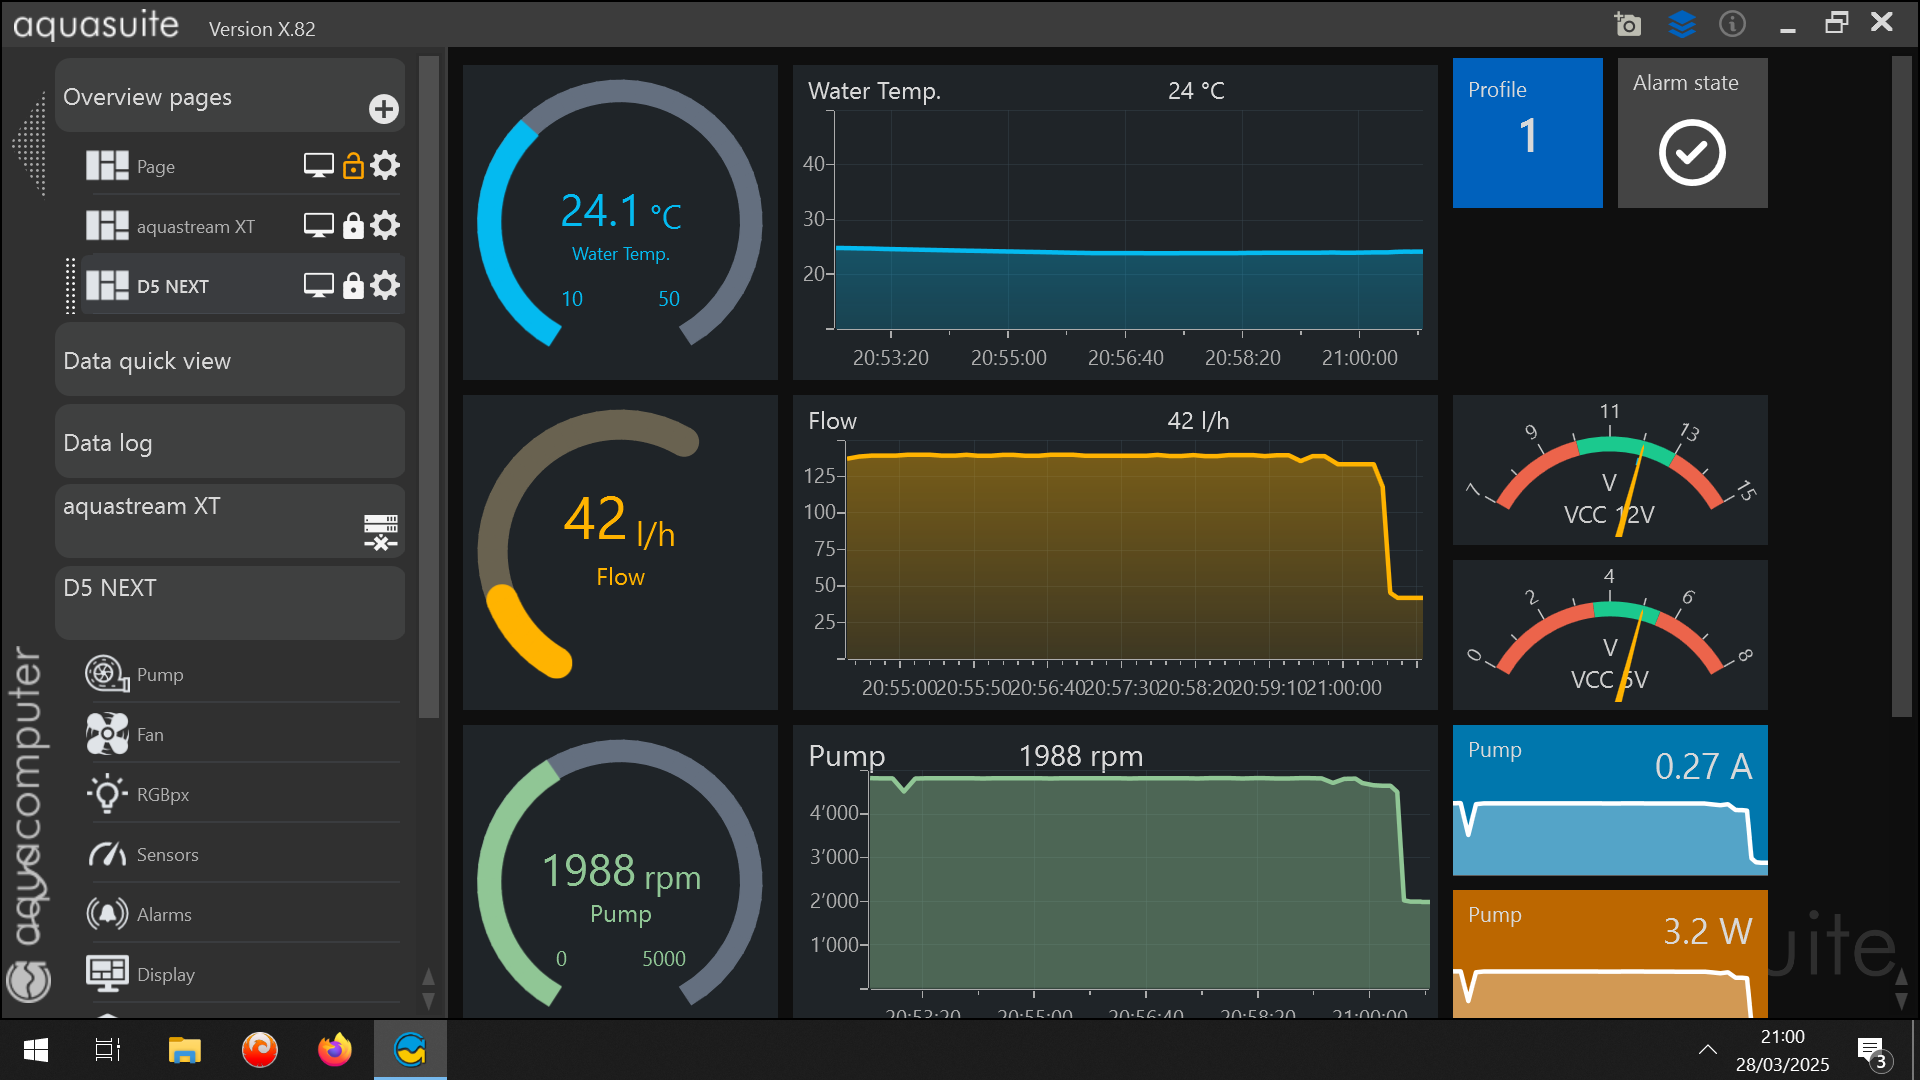Click the blue layers icon in the title bar
Viewport: 1920px width, 1080px height.
(1682, 23)
